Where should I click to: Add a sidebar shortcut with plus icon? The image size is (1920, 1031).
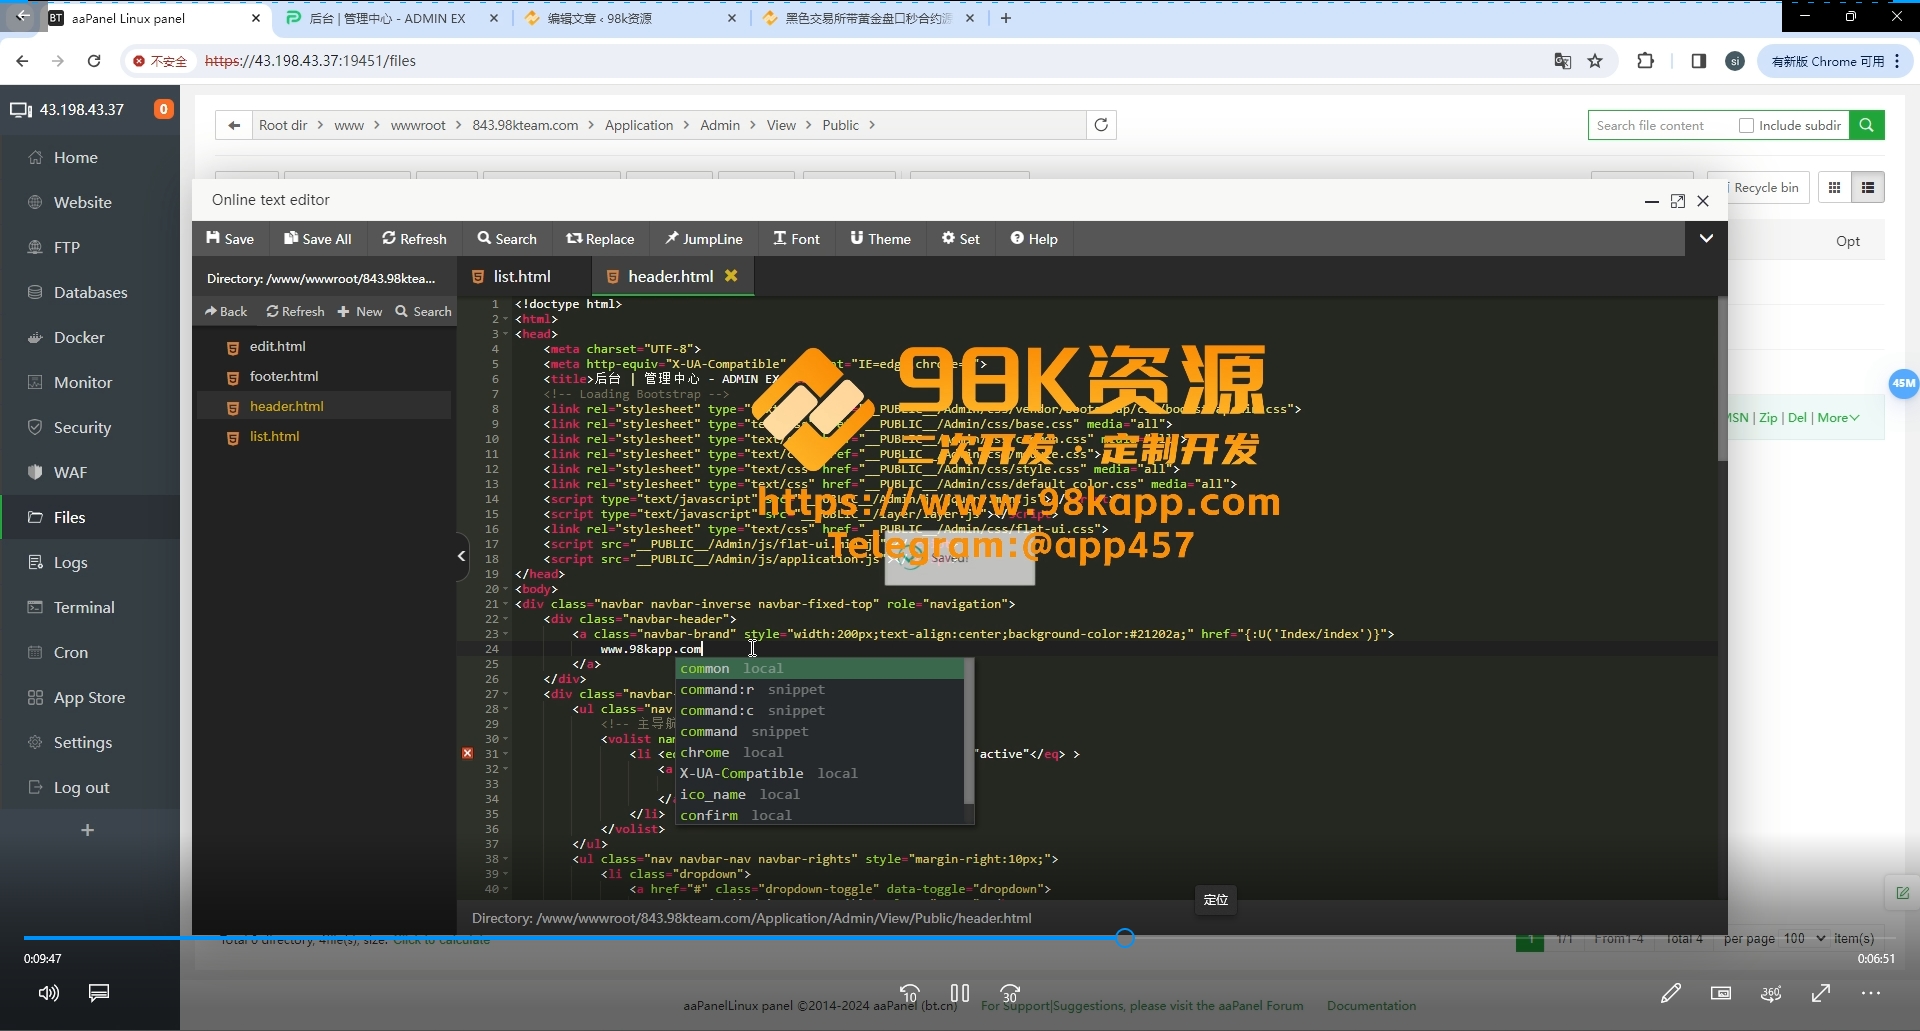87,830
